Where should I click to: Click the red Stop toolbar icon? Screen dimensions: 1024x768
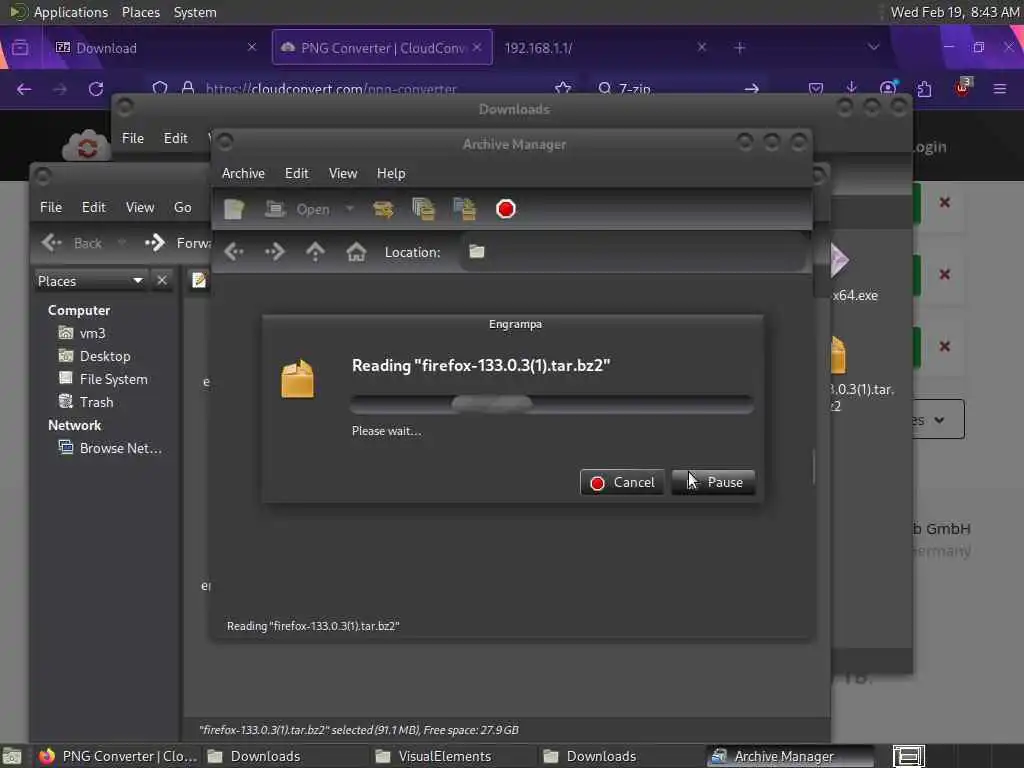505,209
